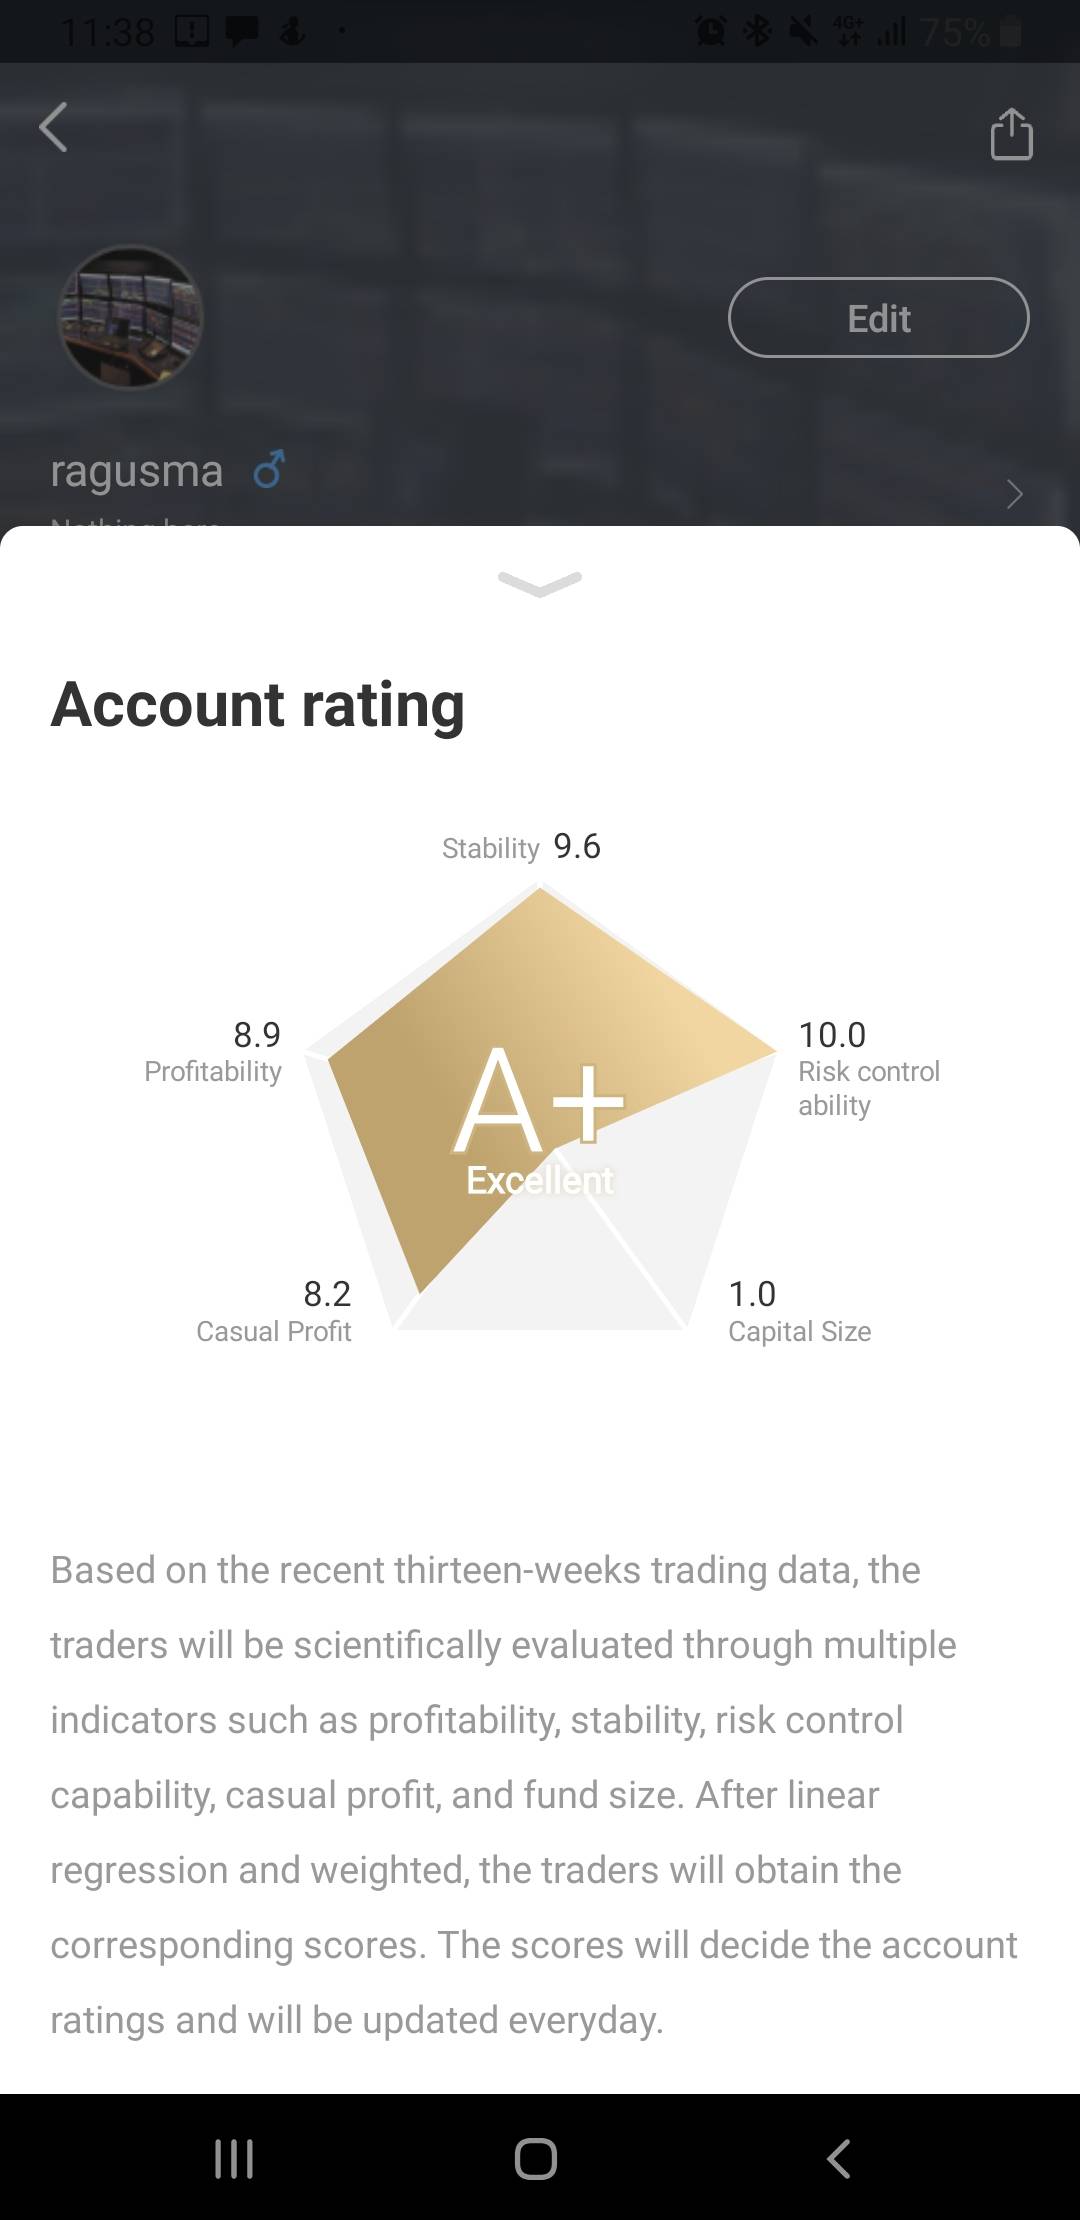The height and width of the screenshot is (2220, 1080).
Task: Open profile details via right chevron
Action: click(1014, 494)
